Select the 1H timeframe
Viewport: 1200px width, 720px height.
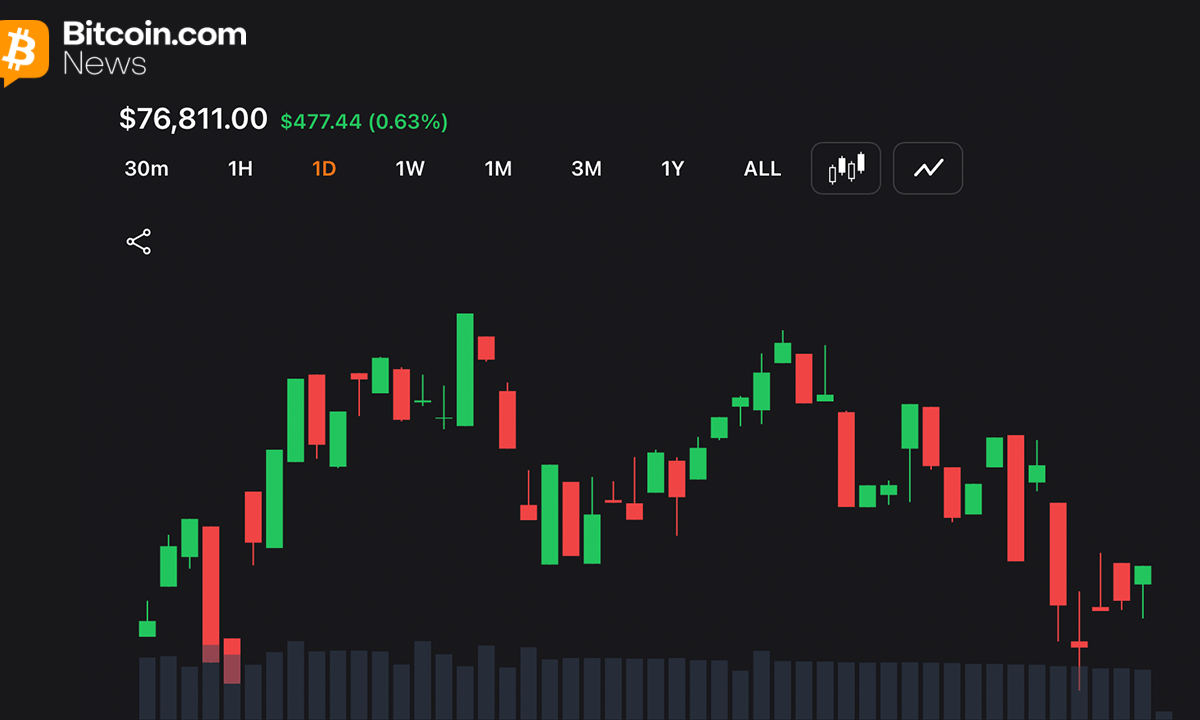pos(240,169)
